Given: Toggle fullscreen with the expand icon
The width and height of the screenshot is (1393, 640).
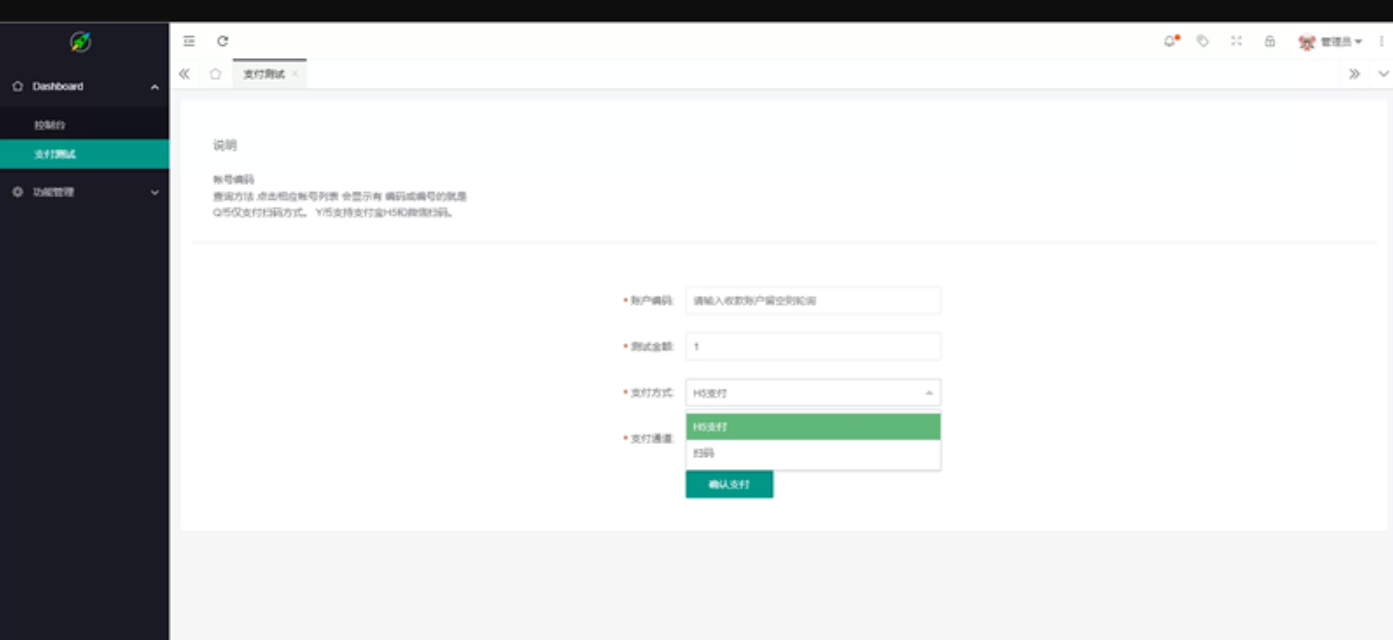Looking at the screenshot, I should coord(1236,41).
